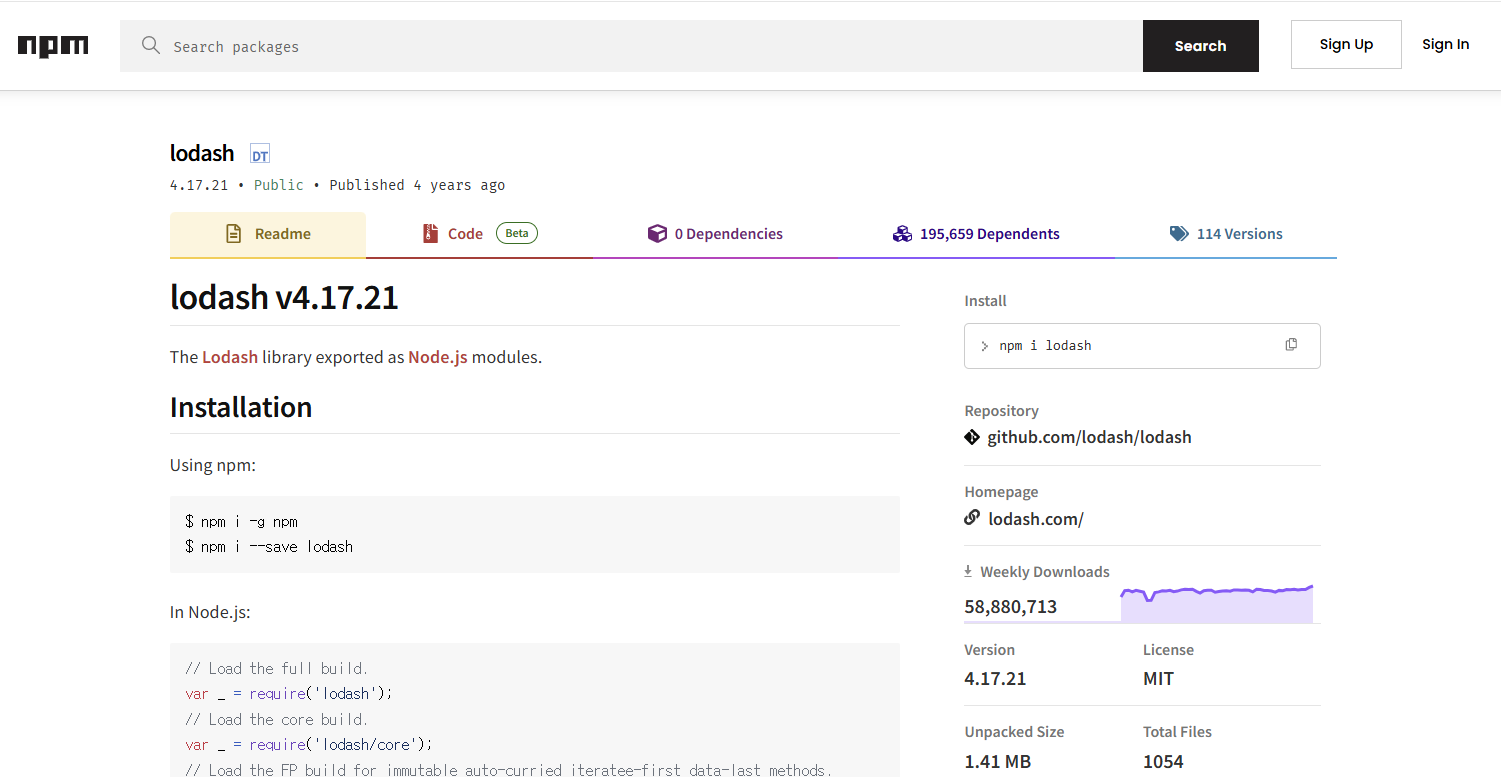This screenshot has width=1501, height=777.
Task: Click the DT TypeScript declarations badge
Action: coord(260,154)
